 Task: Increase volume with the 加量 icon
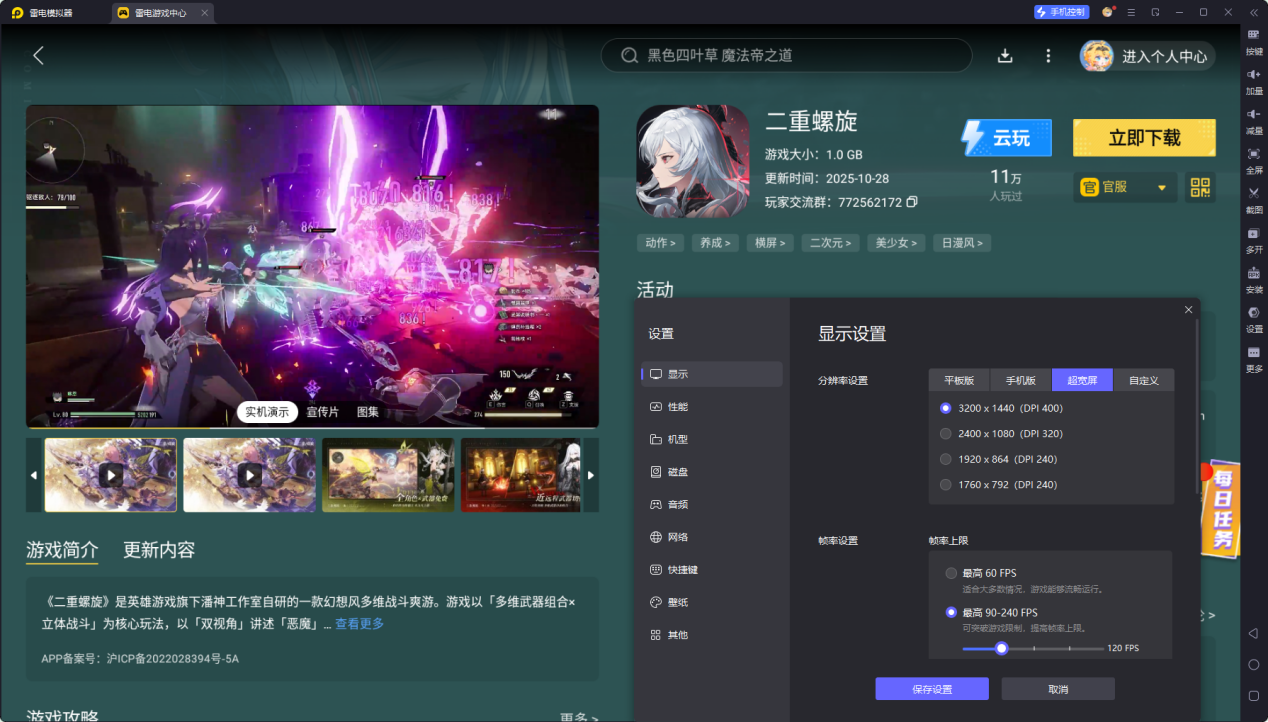coord(1254,81)
